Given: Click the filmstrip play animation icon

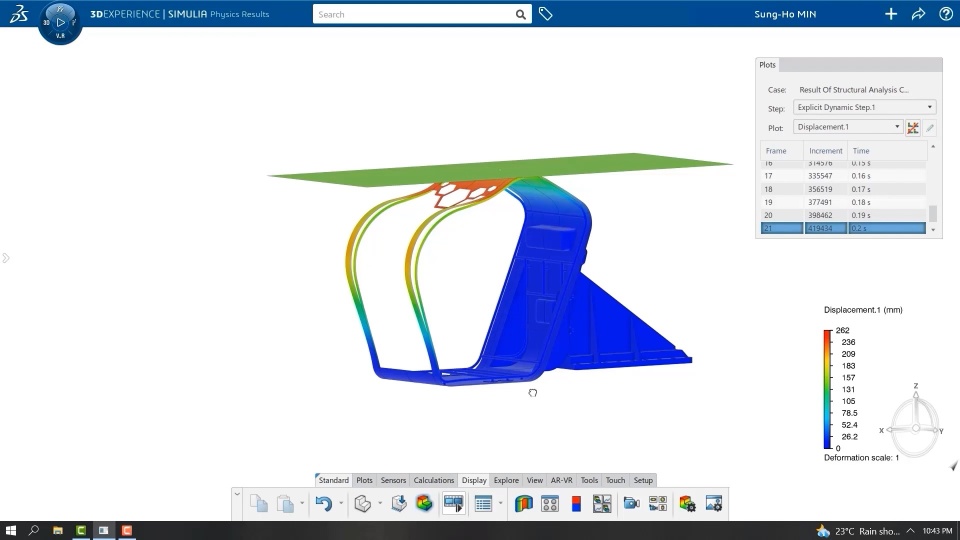Looking at the screenshot, I should [x=454, y=504].
